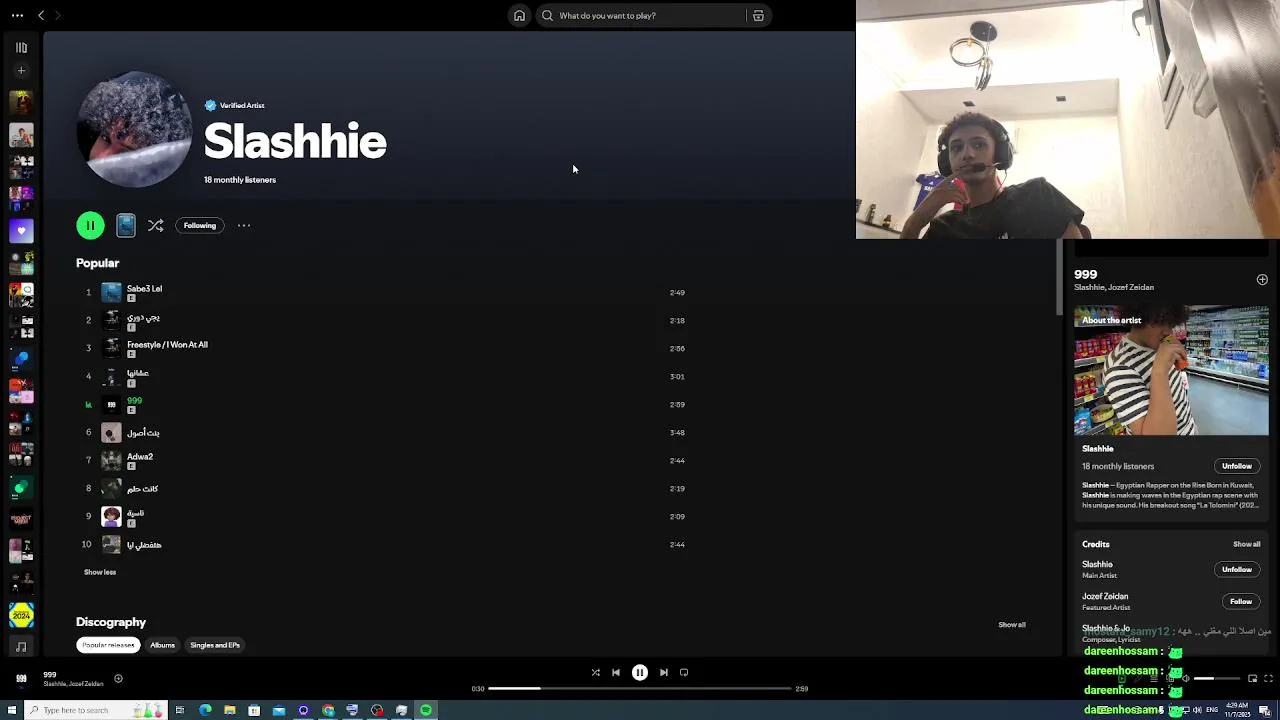
Task: Open the 2024 Wrapped playlist in sidebar
Action: [x=21, y=615]
